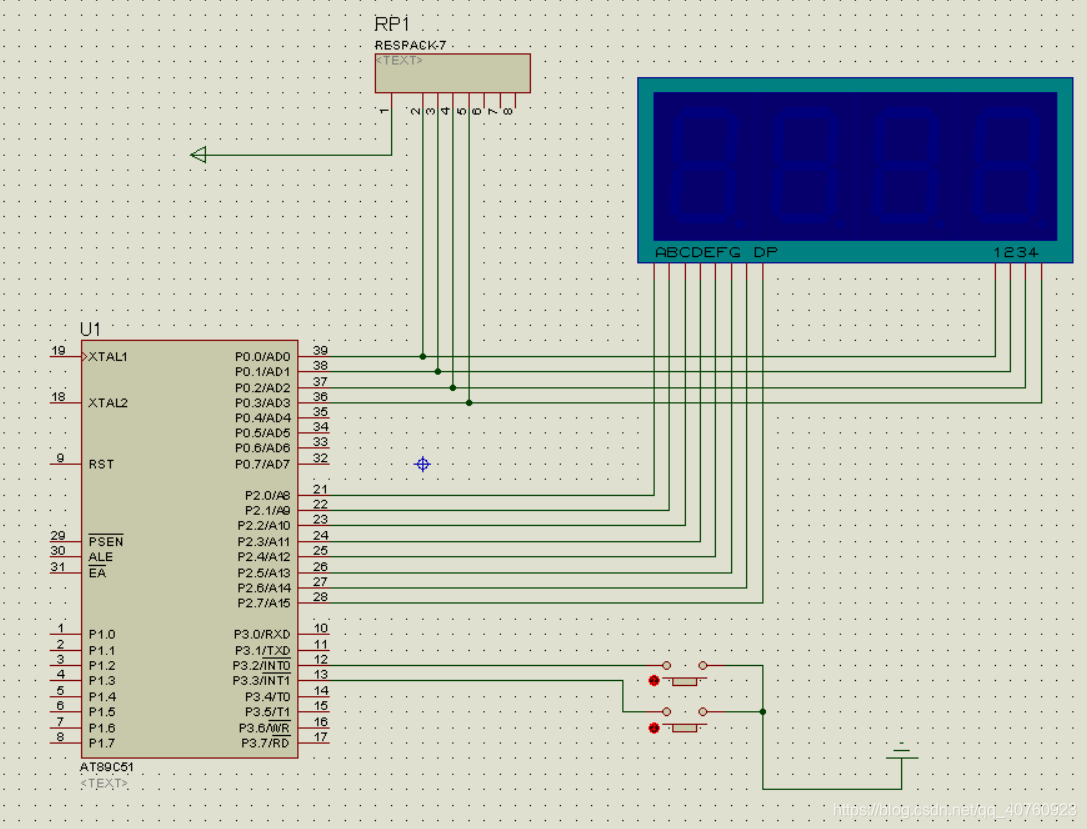
Task: Click the upper pushbutton actuator on P3.2 line
Action: [684, 682]
